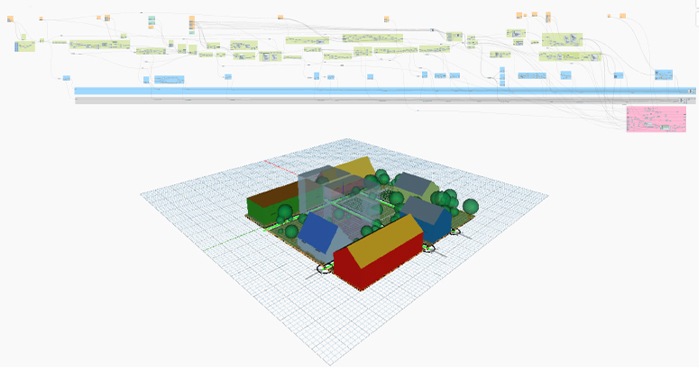The height and width of the screenshot is (371, 700).
Task: Select the pink node group in the graph
Action: click(x=656, y=119)
